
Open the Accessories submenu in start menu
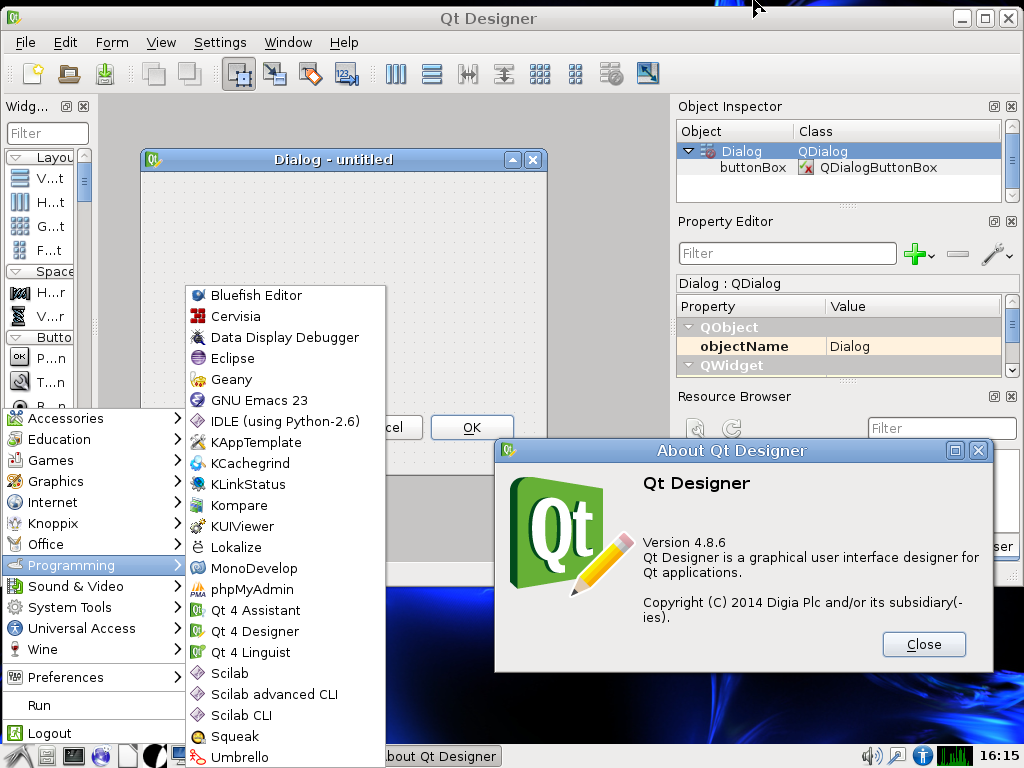coord(94,419)
